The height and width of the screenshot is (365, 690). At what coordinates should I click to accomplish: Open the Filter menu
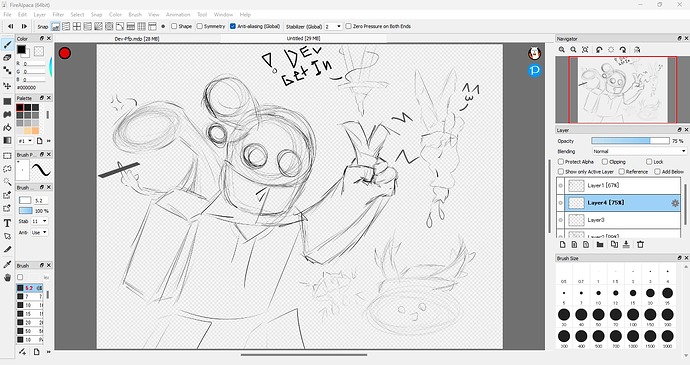[58, 15]
